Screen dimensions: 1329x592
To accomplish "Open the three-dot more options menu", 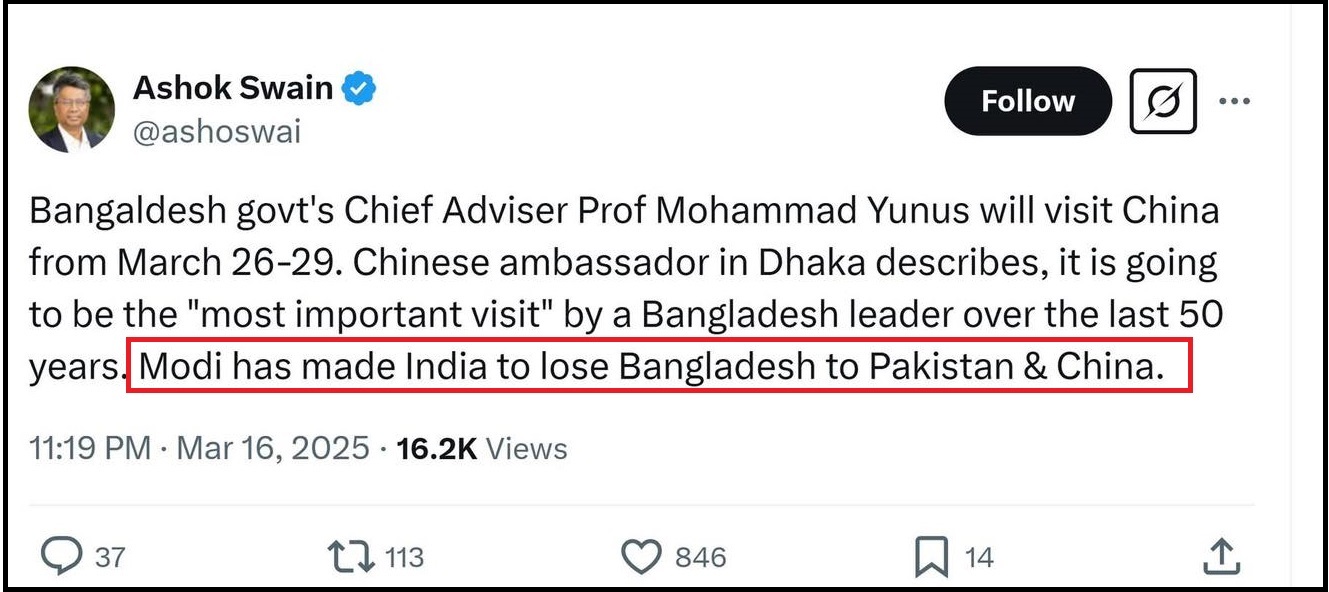I will (1235, 102).
